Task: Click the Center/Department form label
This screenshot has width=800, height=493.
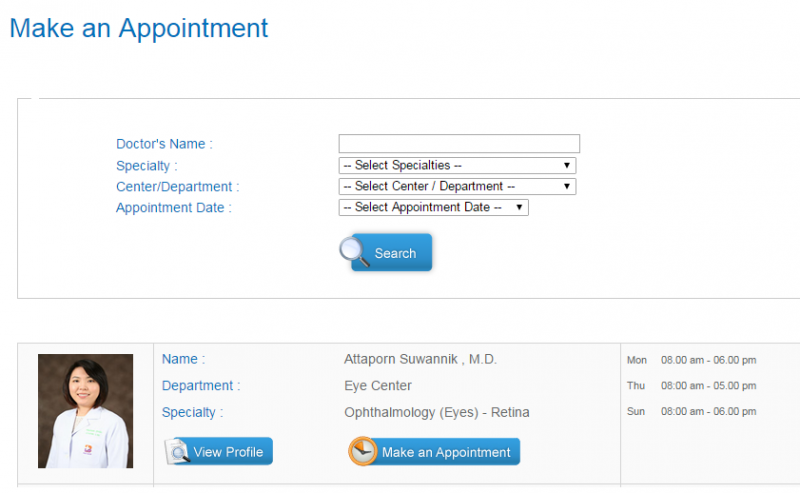Action: (x=177, y=187)
